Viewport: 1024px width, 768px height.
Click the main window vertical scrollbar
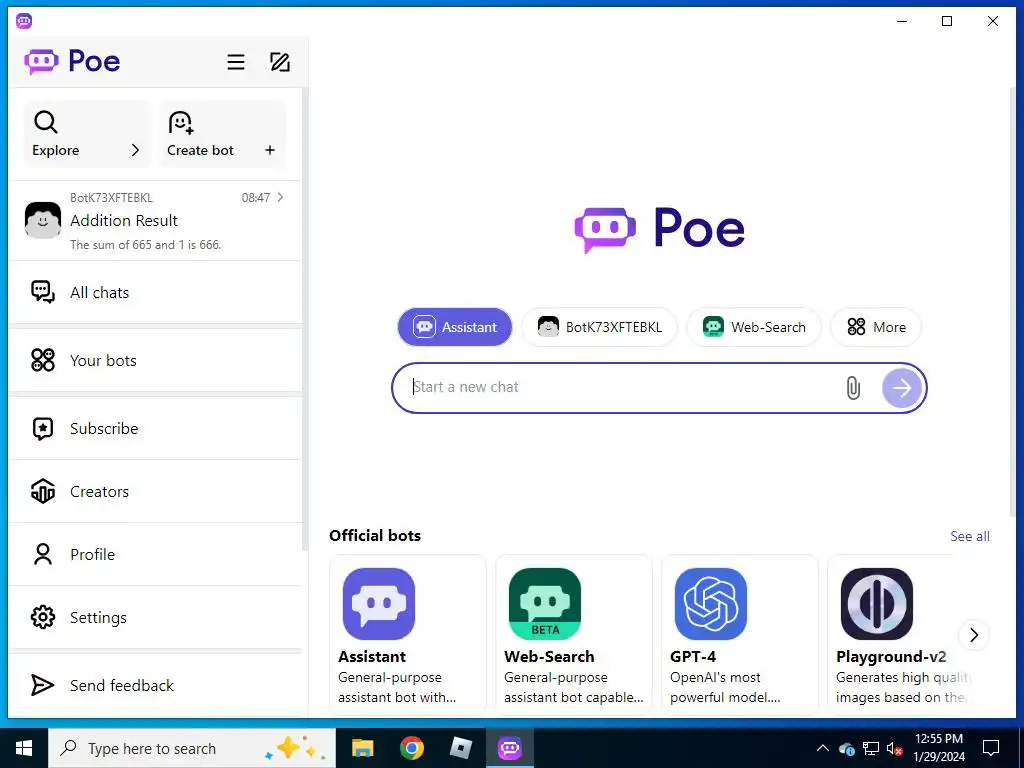point(1013,300)
